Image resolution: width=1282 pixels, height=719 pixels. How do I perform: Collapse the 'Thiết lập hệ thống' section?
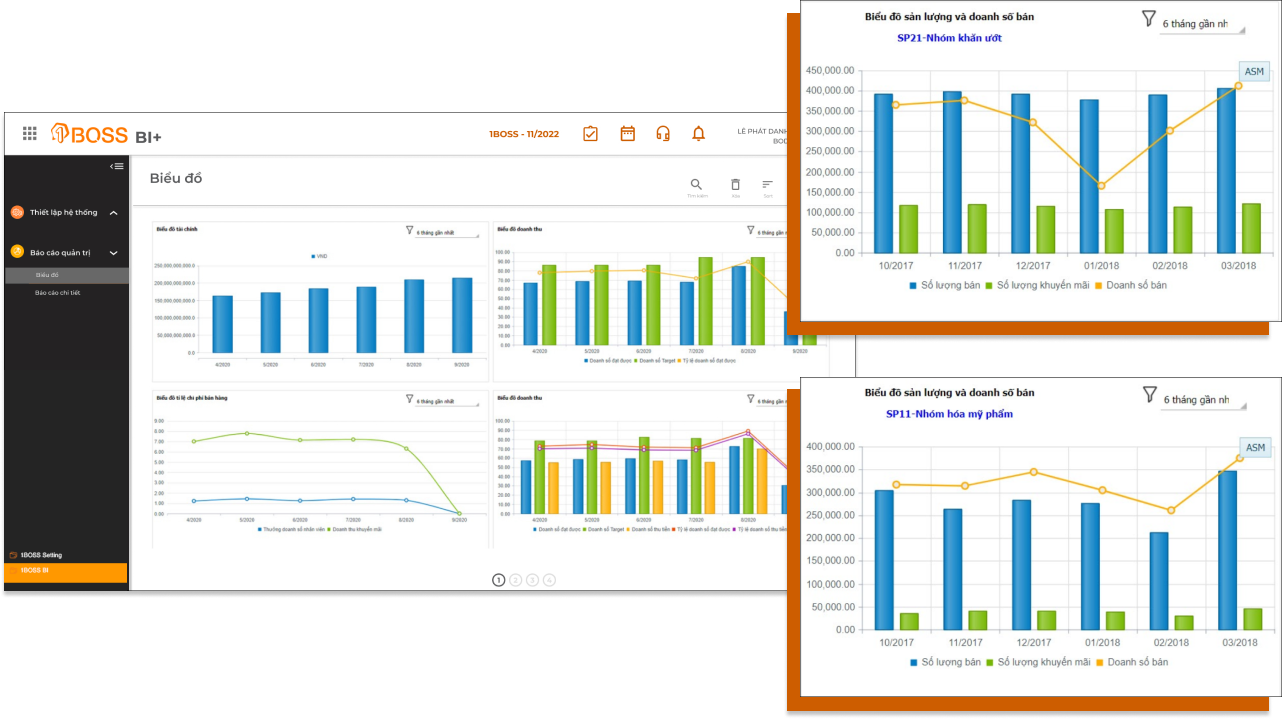[113, 213]
